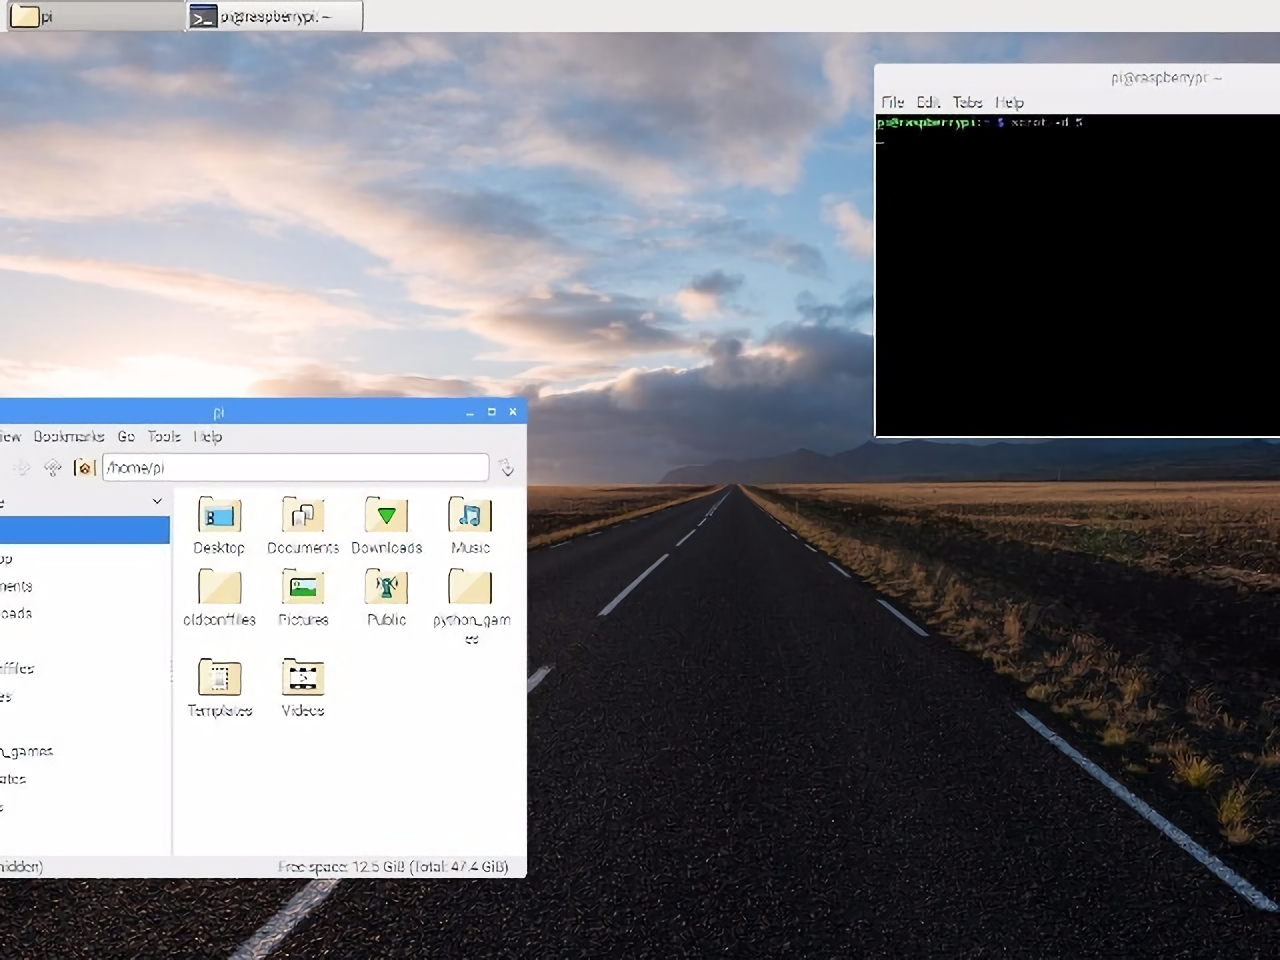Click the home folder toolbar icon
The image size is (1280, 960).
[85, 468]
